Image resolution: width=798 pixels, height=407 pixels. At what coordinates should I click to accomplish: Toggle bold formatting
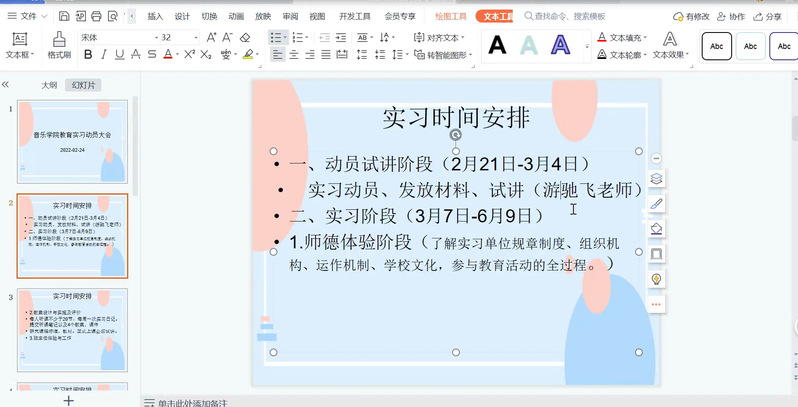tap(89, 55)
